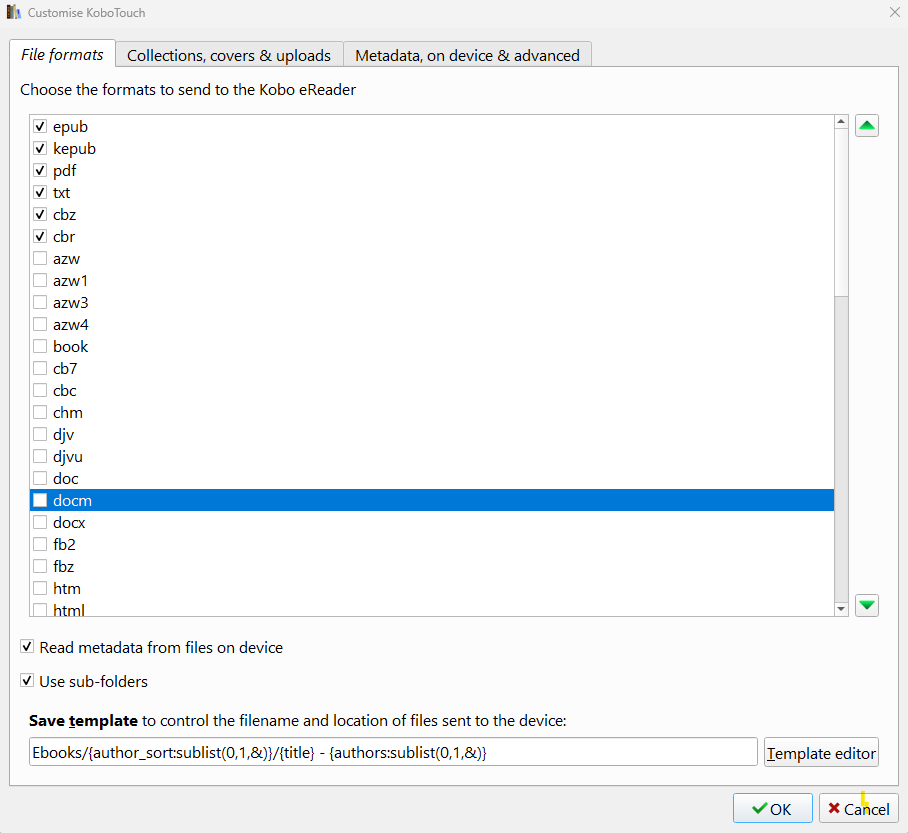Uncheck the kepub format checkbox

pos(40,148)
